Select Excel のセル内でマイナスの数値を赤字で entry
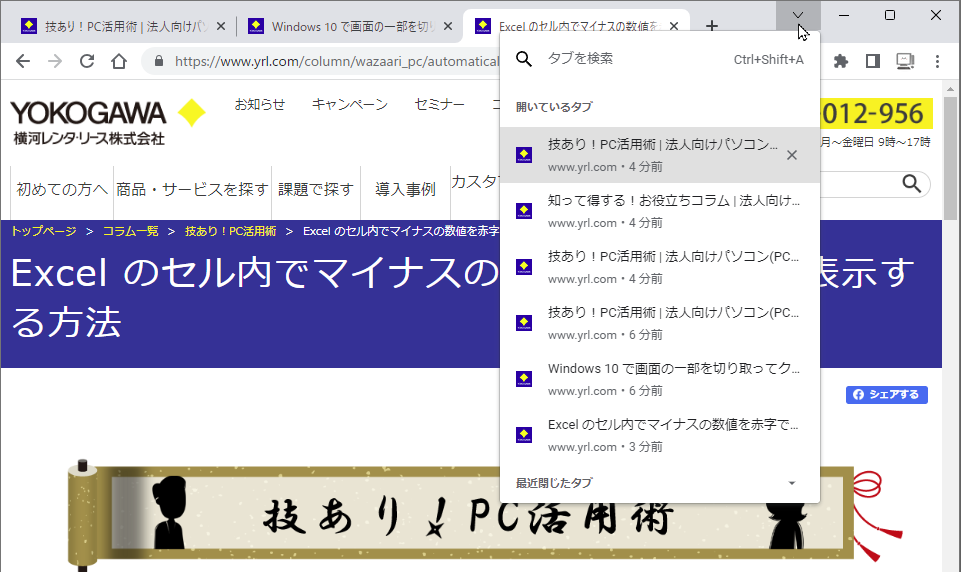The image size is (961, 572). 659,435
